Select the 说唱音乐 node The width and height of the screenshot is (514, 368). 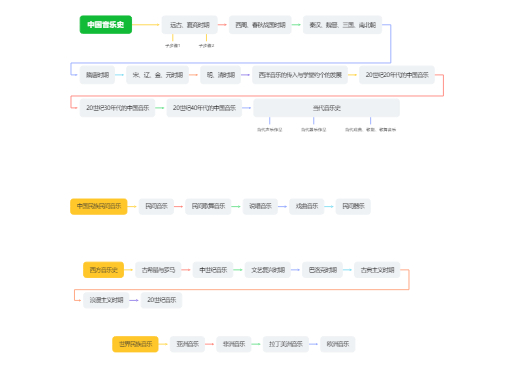click(260, 206)
